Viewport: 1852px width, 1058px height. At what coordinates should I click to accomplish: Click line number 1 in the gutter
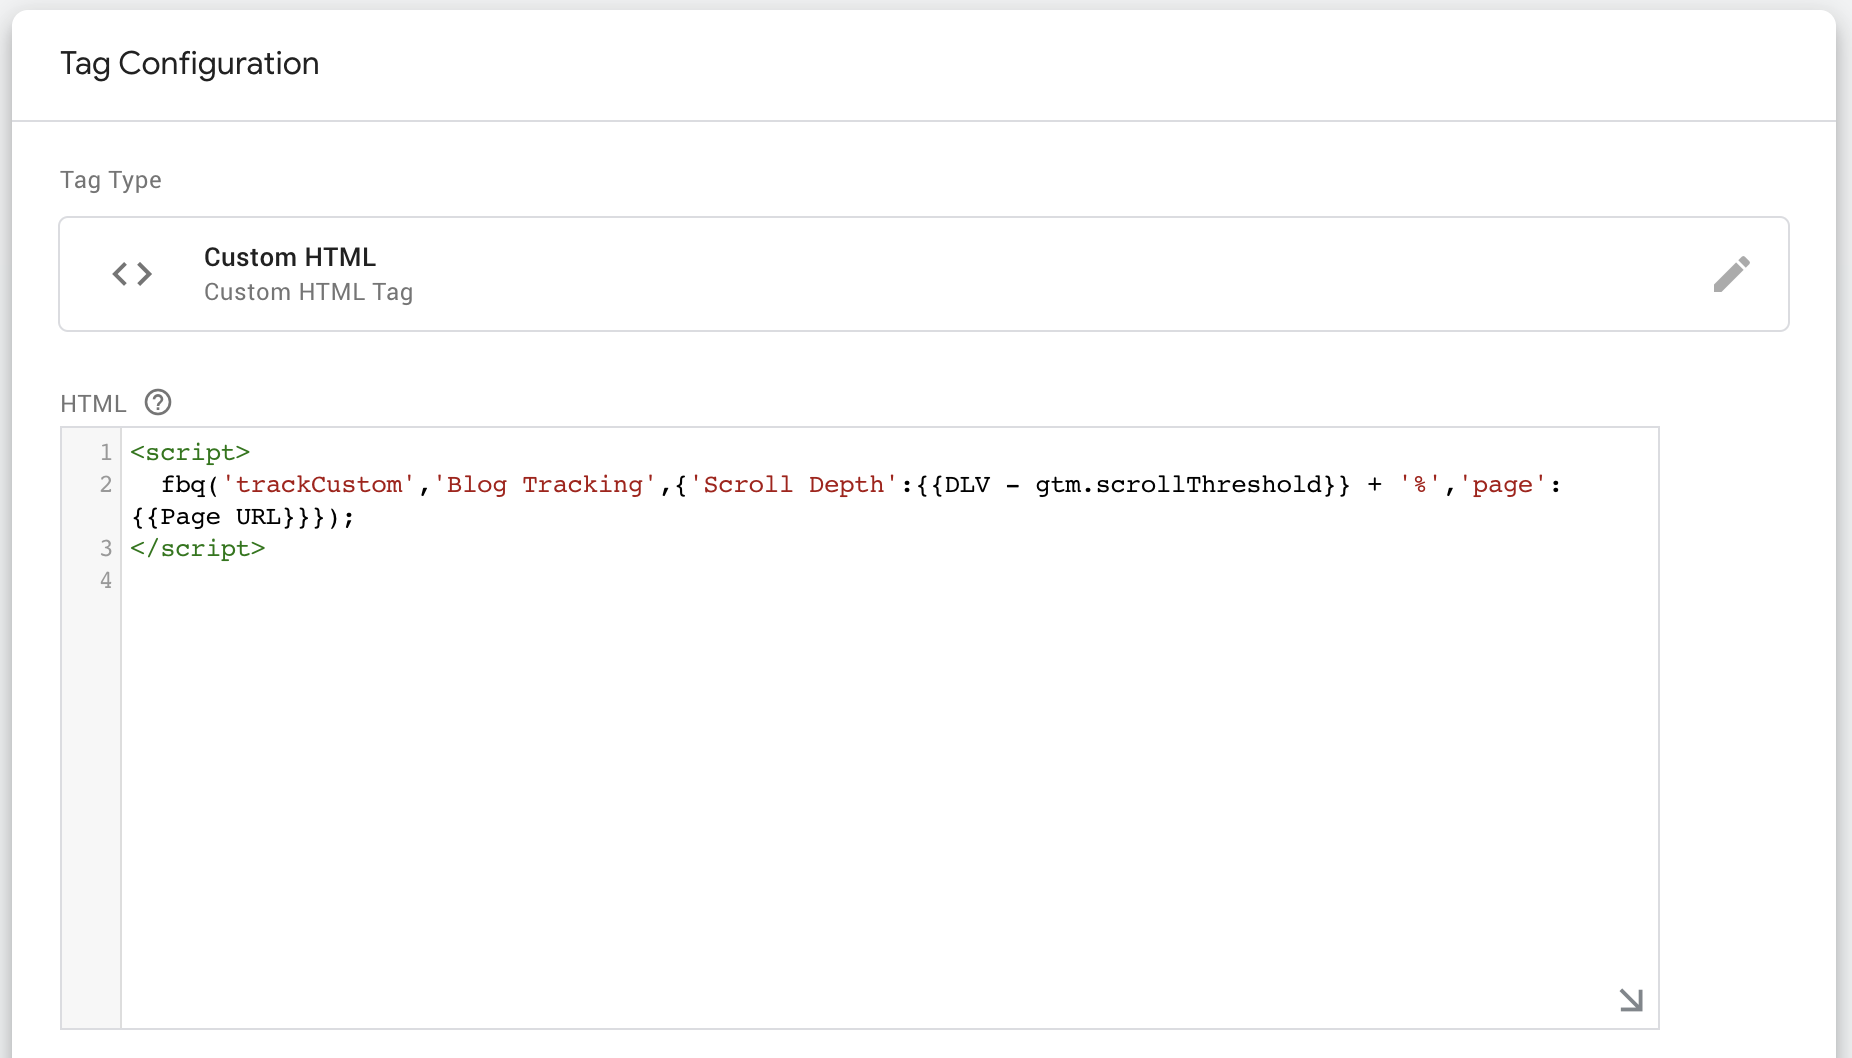pyautogui.click(x=106, y=452)
